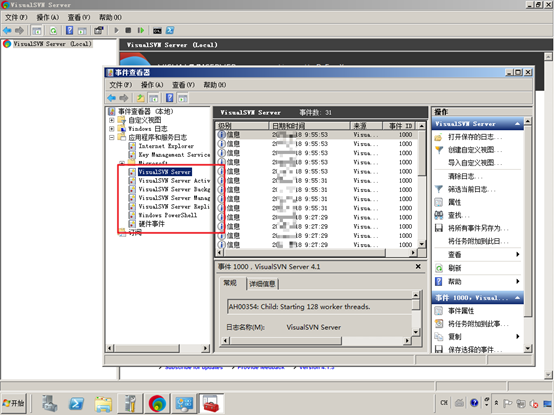Click Back arrow in VisualSVN Server toolbar

[7, 30]
